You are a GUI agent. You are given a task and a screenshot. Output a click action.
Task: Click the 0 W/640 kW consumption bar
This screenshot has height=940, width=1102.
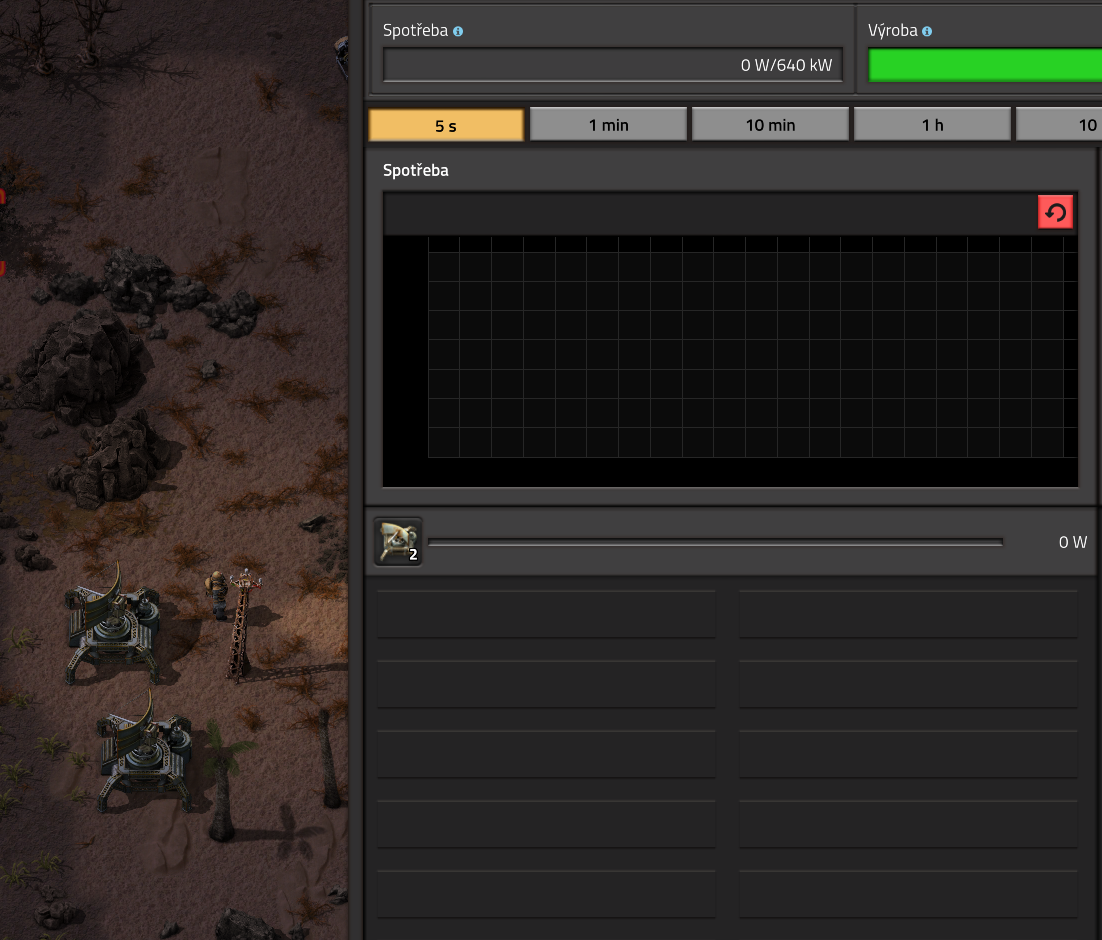(612, 66)
